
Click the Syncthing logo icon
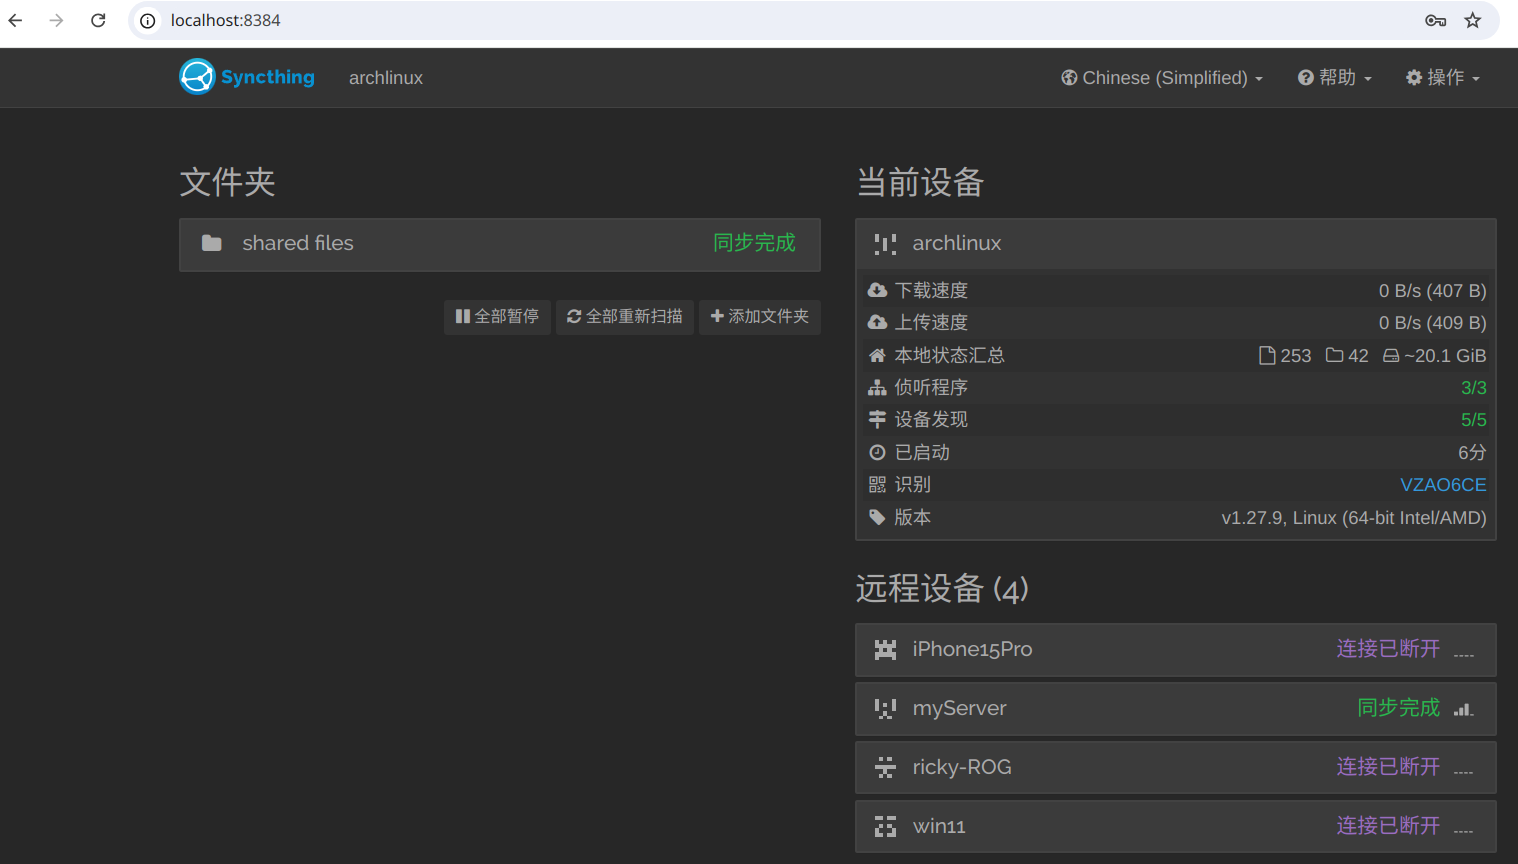point(197,77)
